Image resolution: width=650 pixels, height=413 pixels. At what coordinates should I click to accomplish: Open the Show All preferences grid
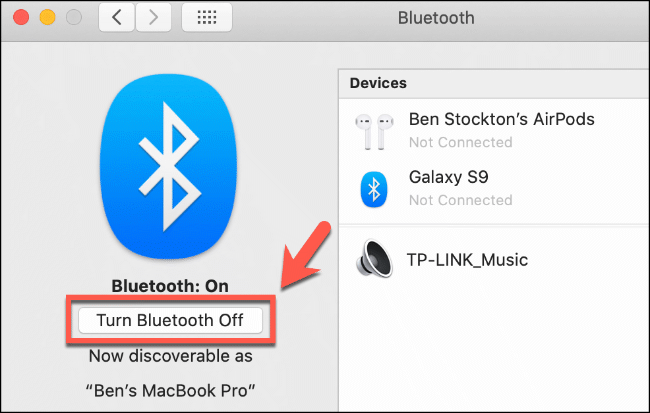pos(206,17)
